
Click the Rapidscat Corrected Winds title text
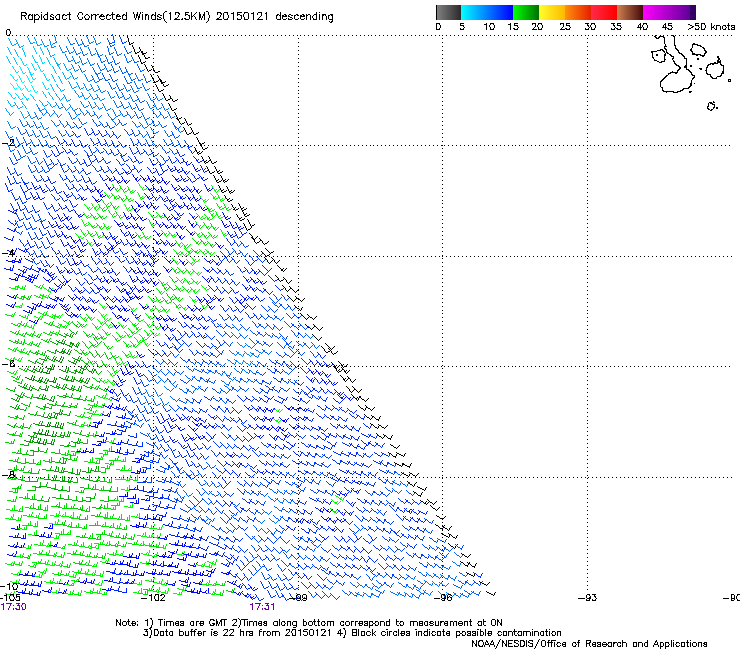[x=177, y=17]
